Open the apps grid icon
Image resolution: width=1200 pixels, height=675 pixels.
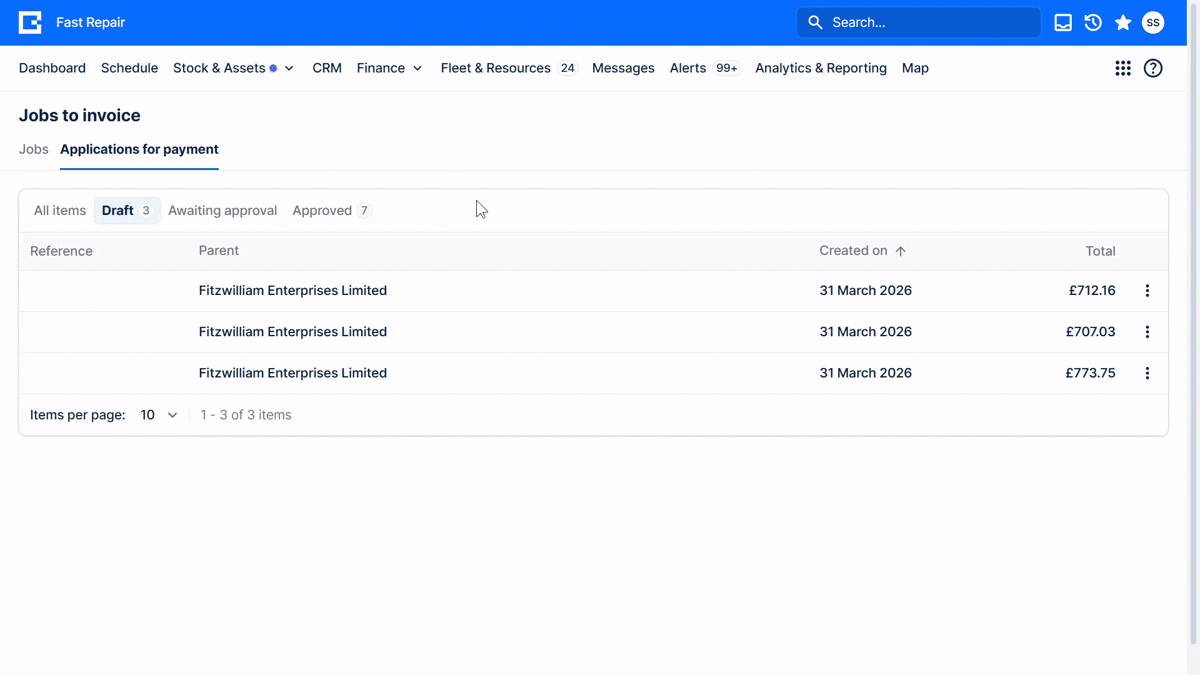pos(1123,68)
